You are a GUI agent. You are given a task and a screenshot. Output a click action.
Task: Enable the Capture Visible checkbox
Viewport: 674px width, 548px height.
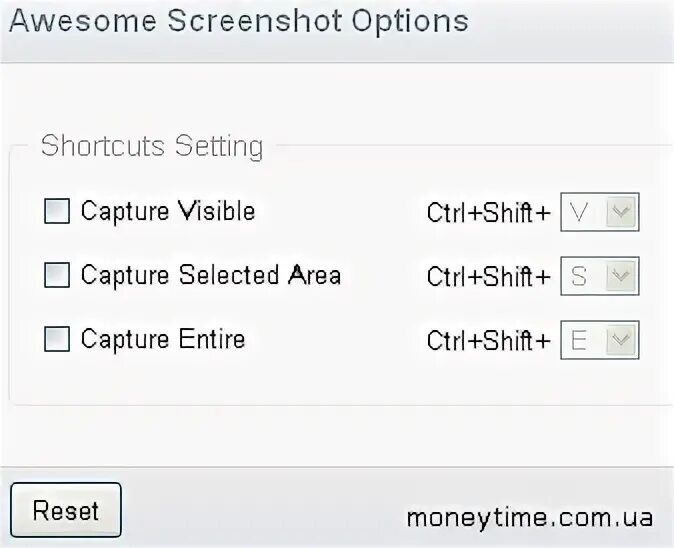[x=58, y=211]
